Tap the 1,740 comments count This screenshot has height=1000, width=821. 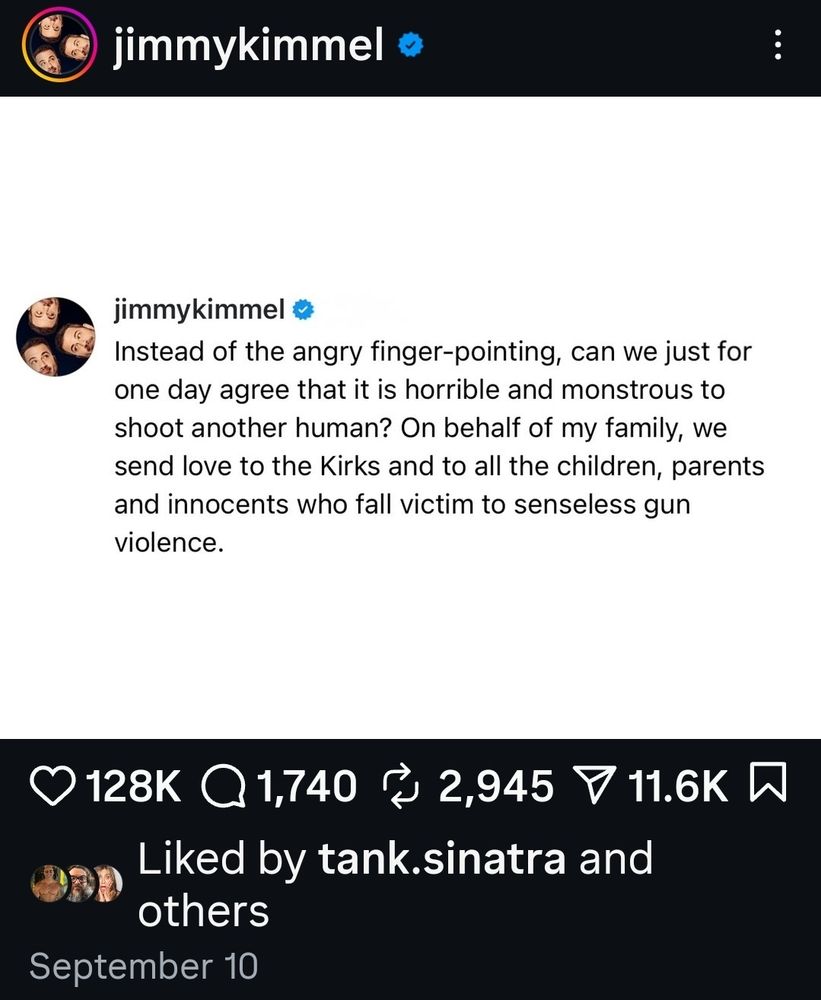pos(307,786)
